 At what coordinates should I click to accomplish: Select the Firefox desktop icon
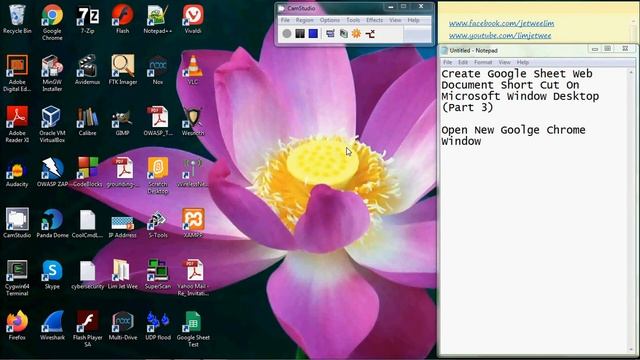coord(17,326)
